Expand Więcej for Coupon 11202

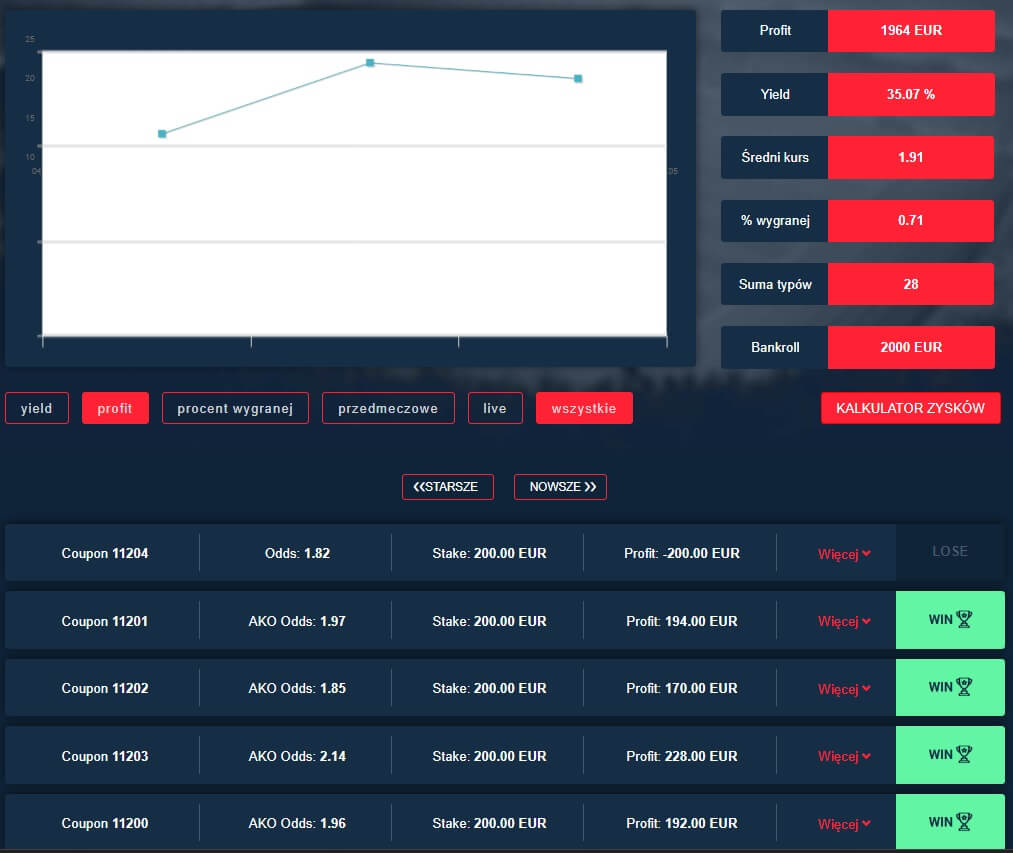[844, 689]
